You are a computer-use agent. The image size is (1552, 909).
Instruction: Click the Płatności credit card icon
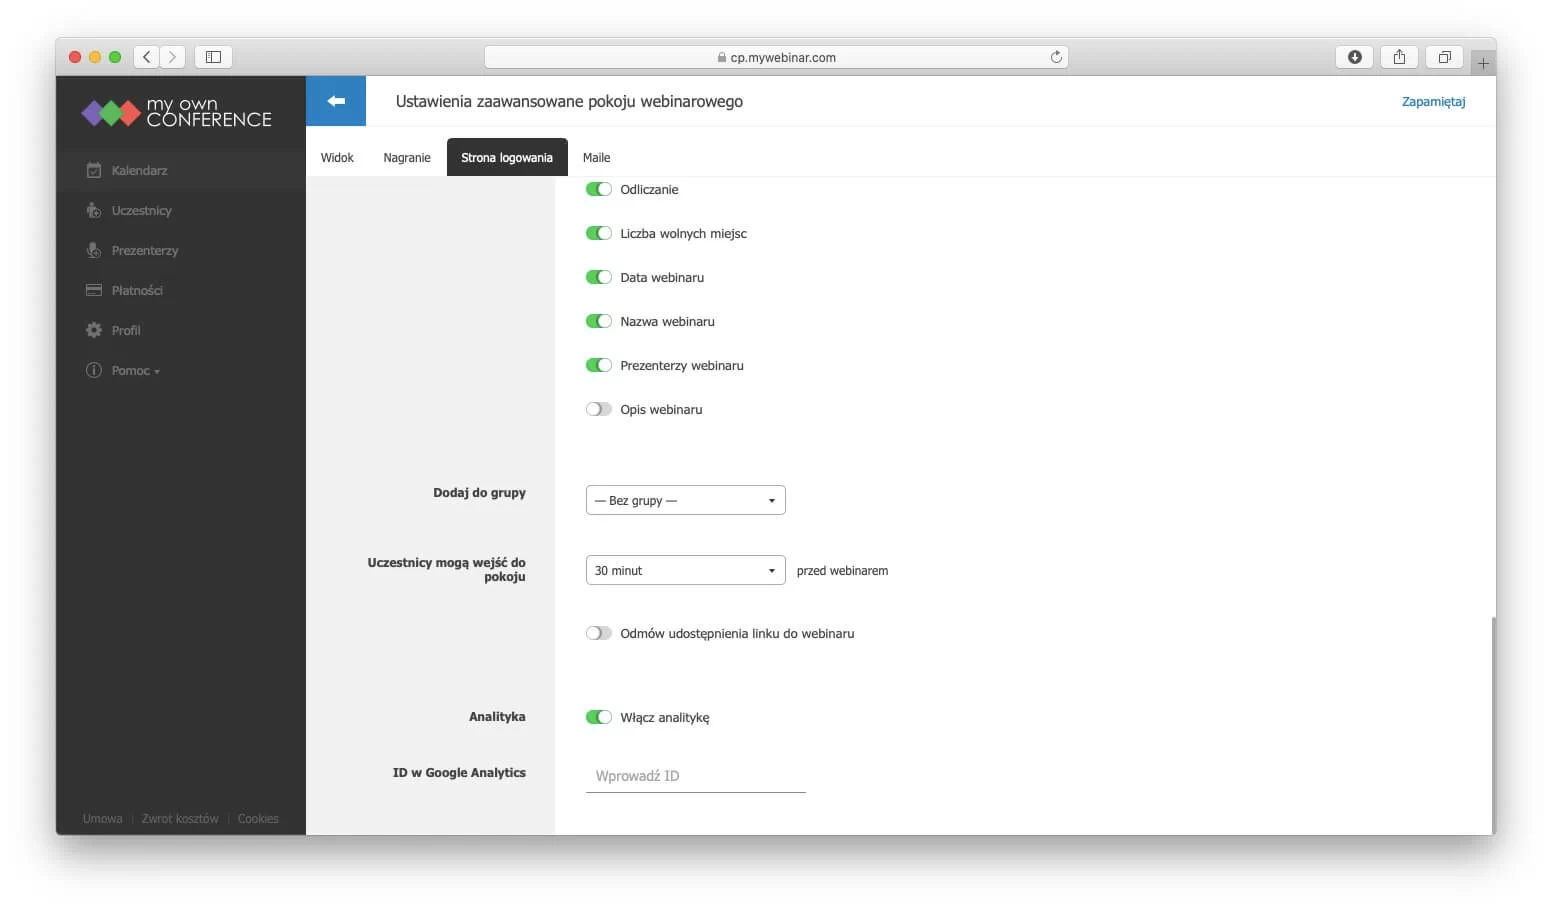(x=94, y=290)
